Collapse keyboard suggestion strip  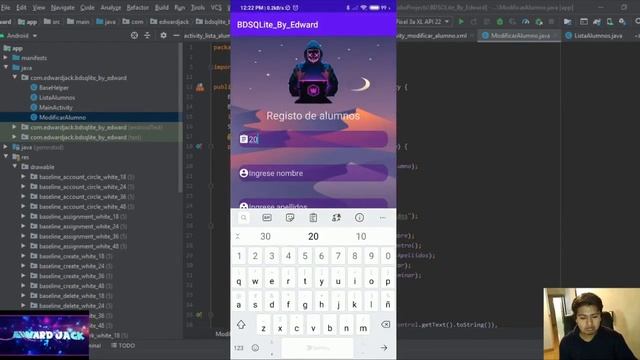pyautogui.click(x=238, y=236)
